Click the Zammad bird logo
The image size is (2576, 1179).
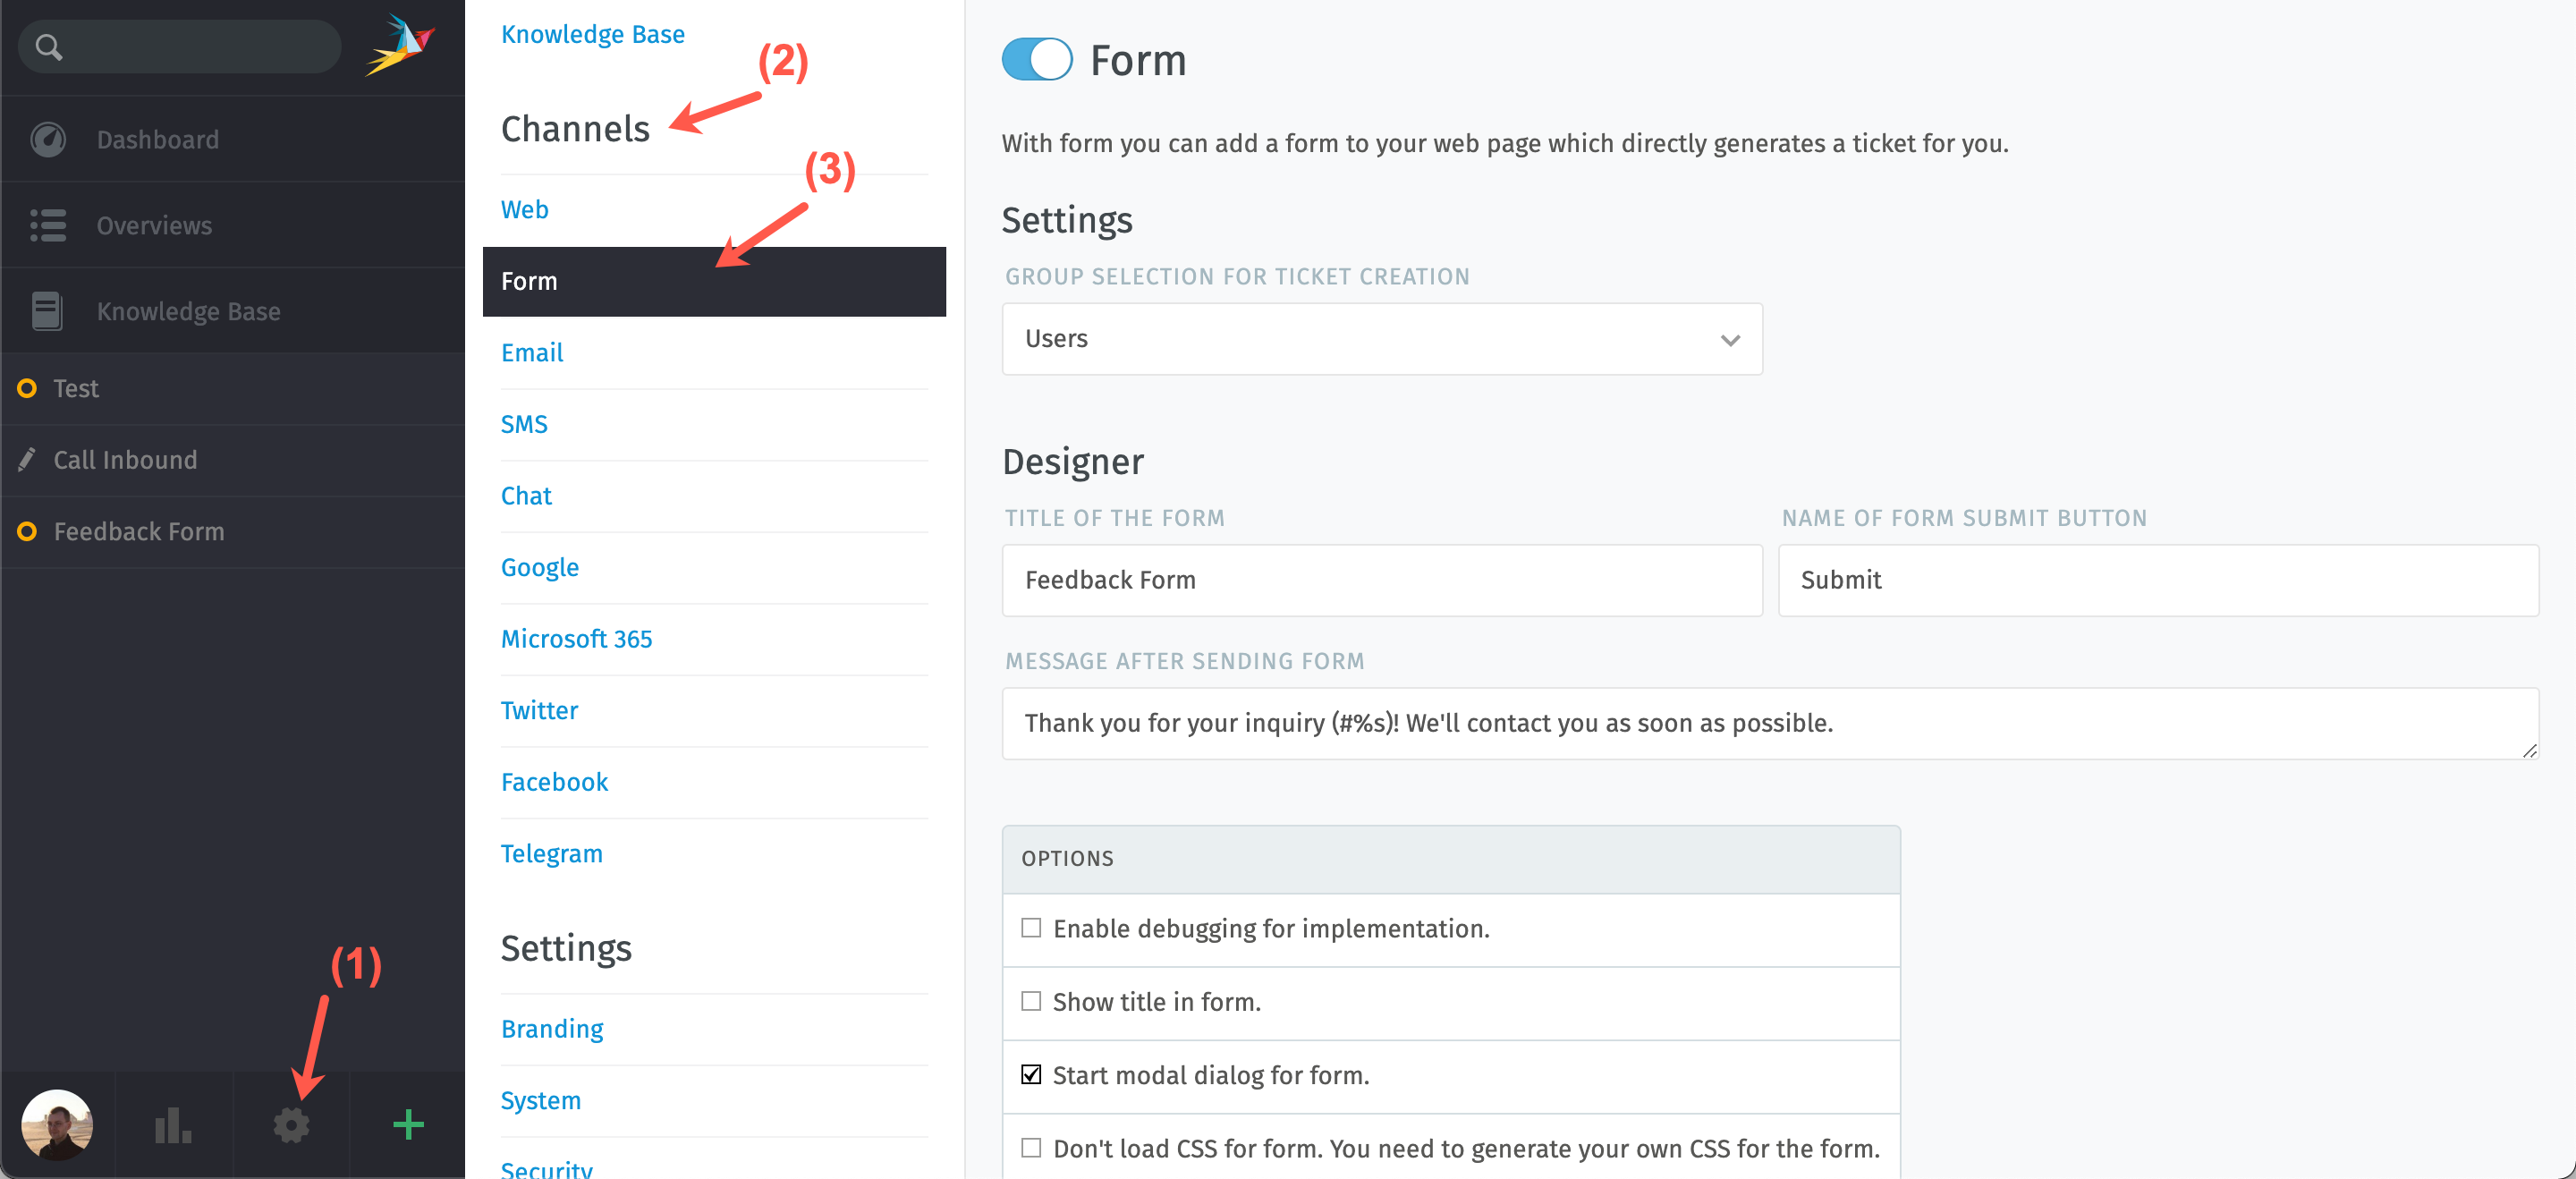pyautogui.click(x=400, y=45)
